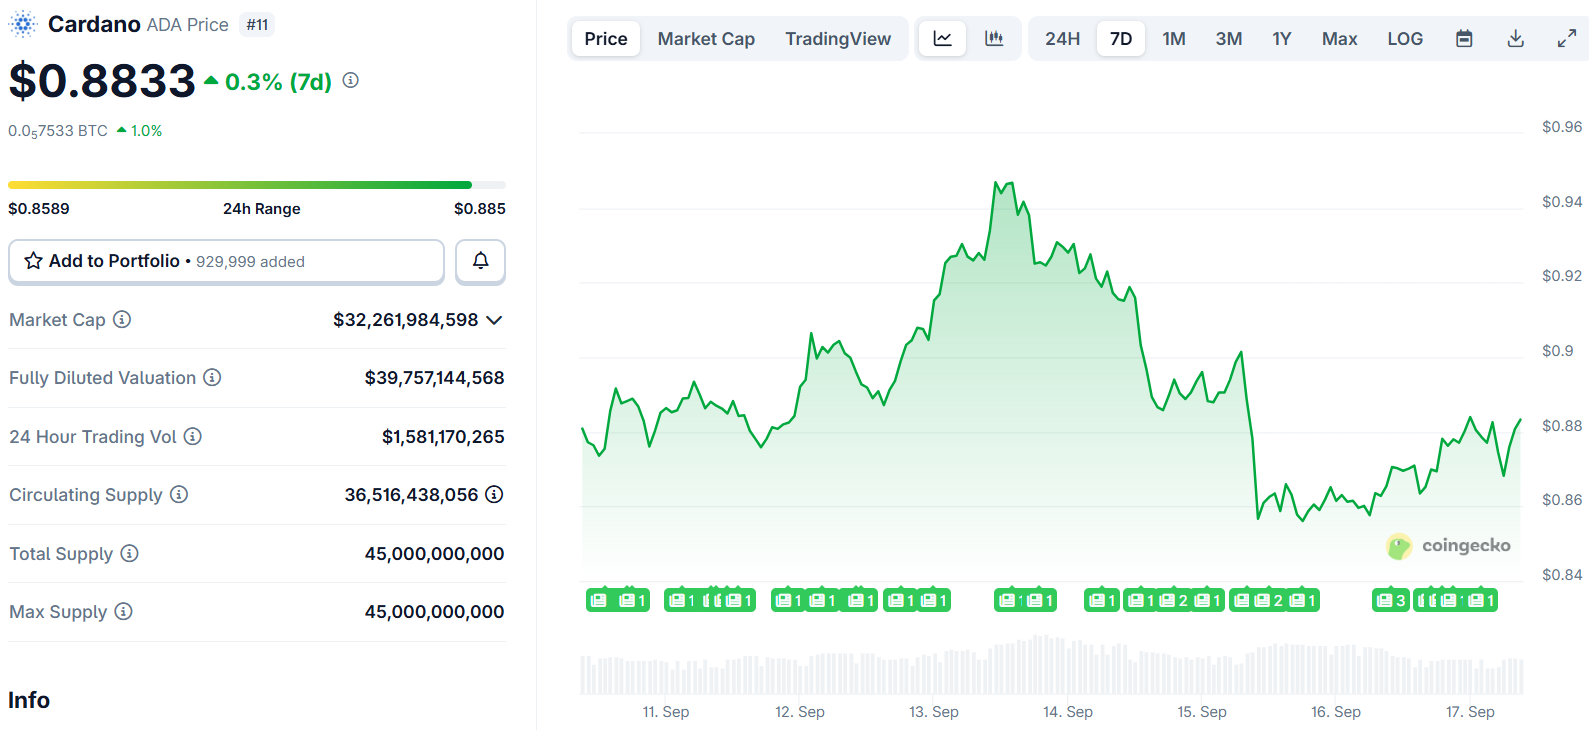Select the Price chart tab
Viewport: 1589px width, 730px height.
click(606, 38)
